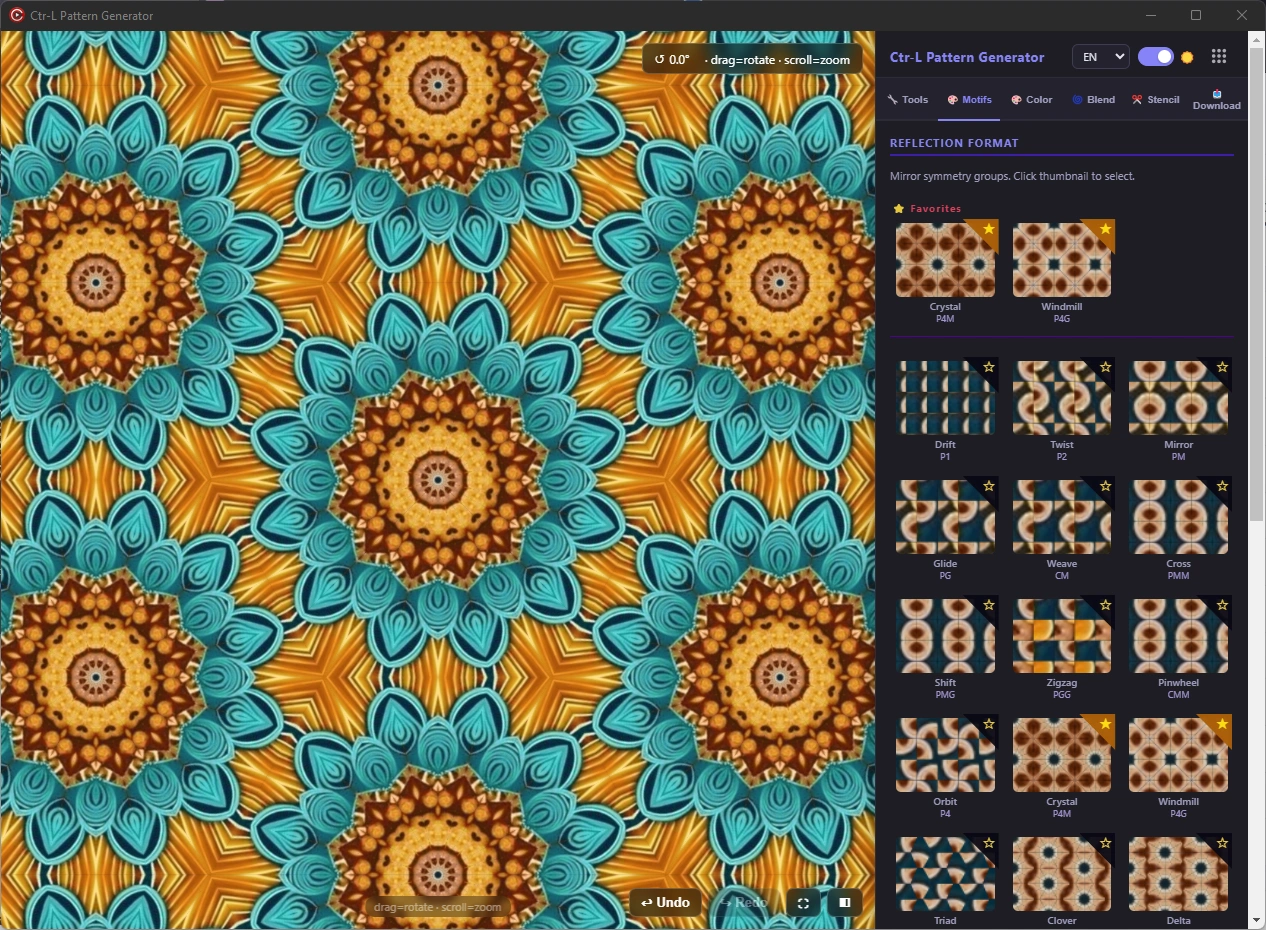The image size is (1266, 930).
Task: Click the Ctr-L Pattern Generator panel title
Action: point(967,57)
